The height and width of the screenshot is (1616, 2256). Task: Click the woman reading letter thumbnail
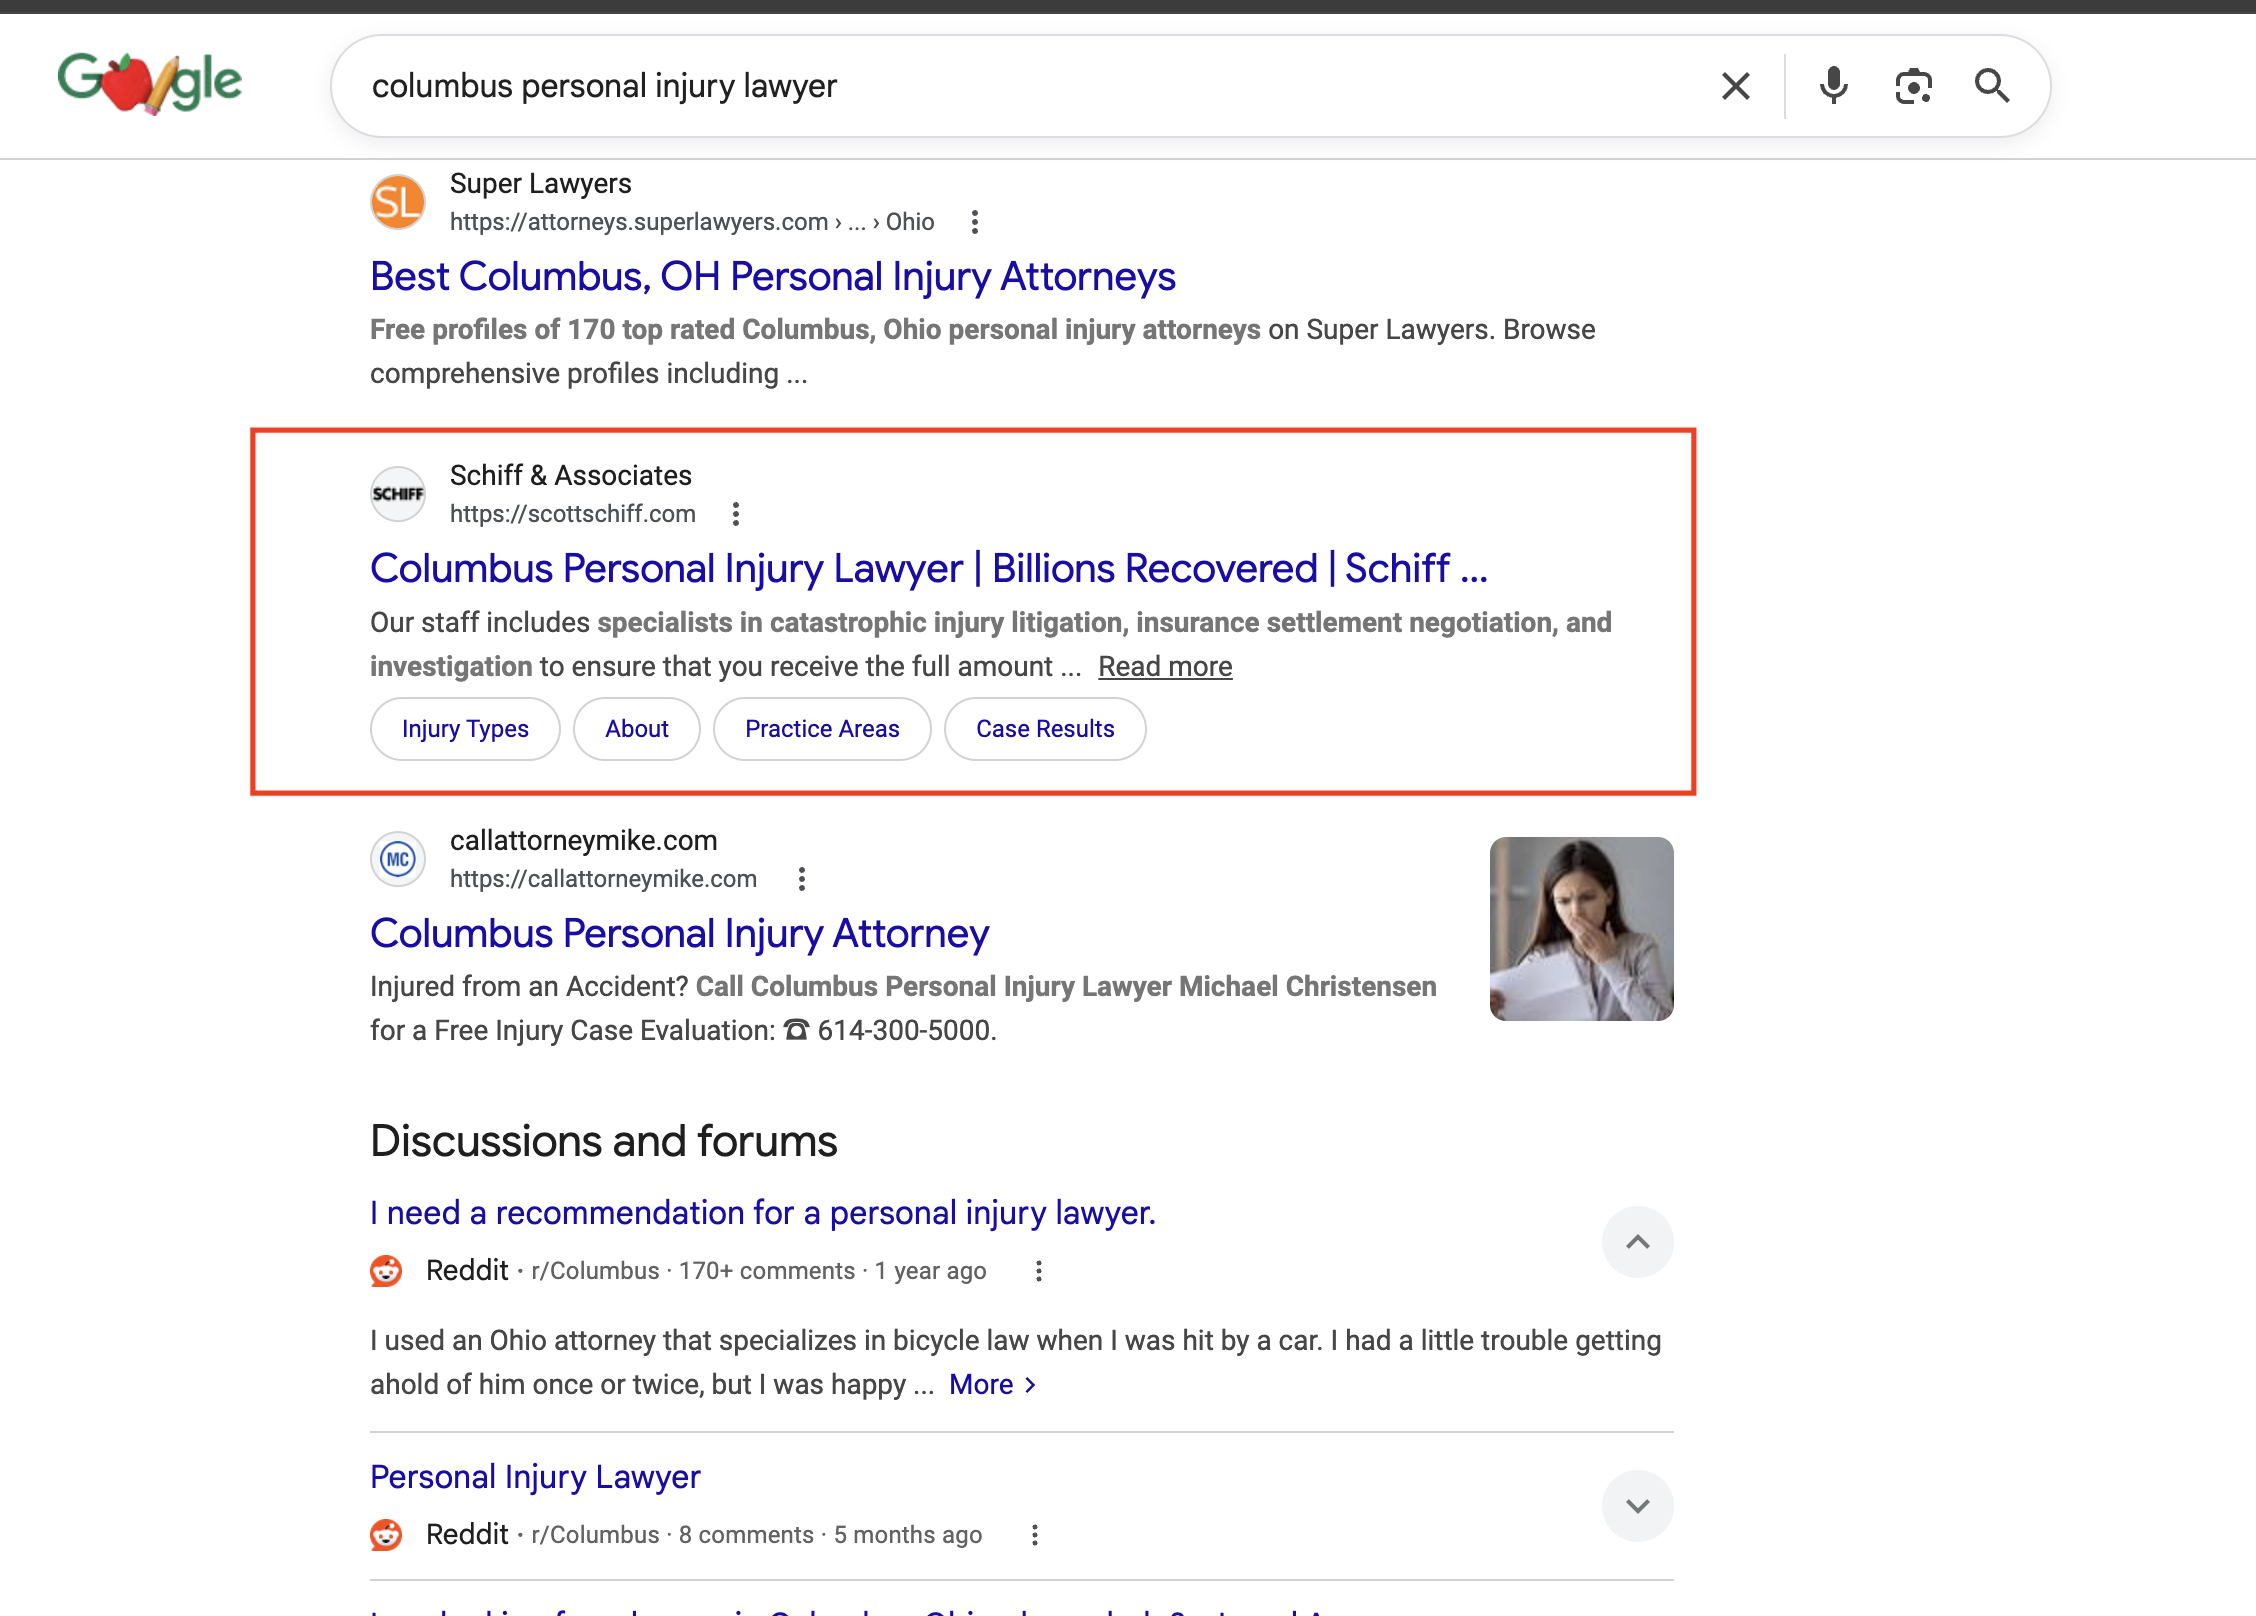tap(1582, 929)
